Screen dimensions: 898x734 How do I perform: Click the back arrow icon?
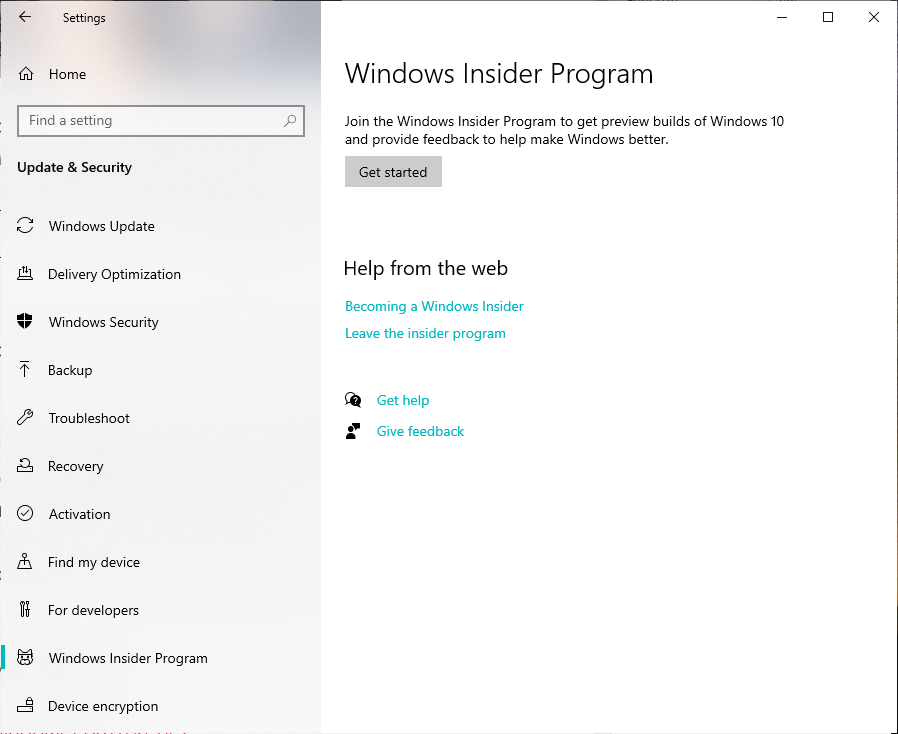point(25,17)
